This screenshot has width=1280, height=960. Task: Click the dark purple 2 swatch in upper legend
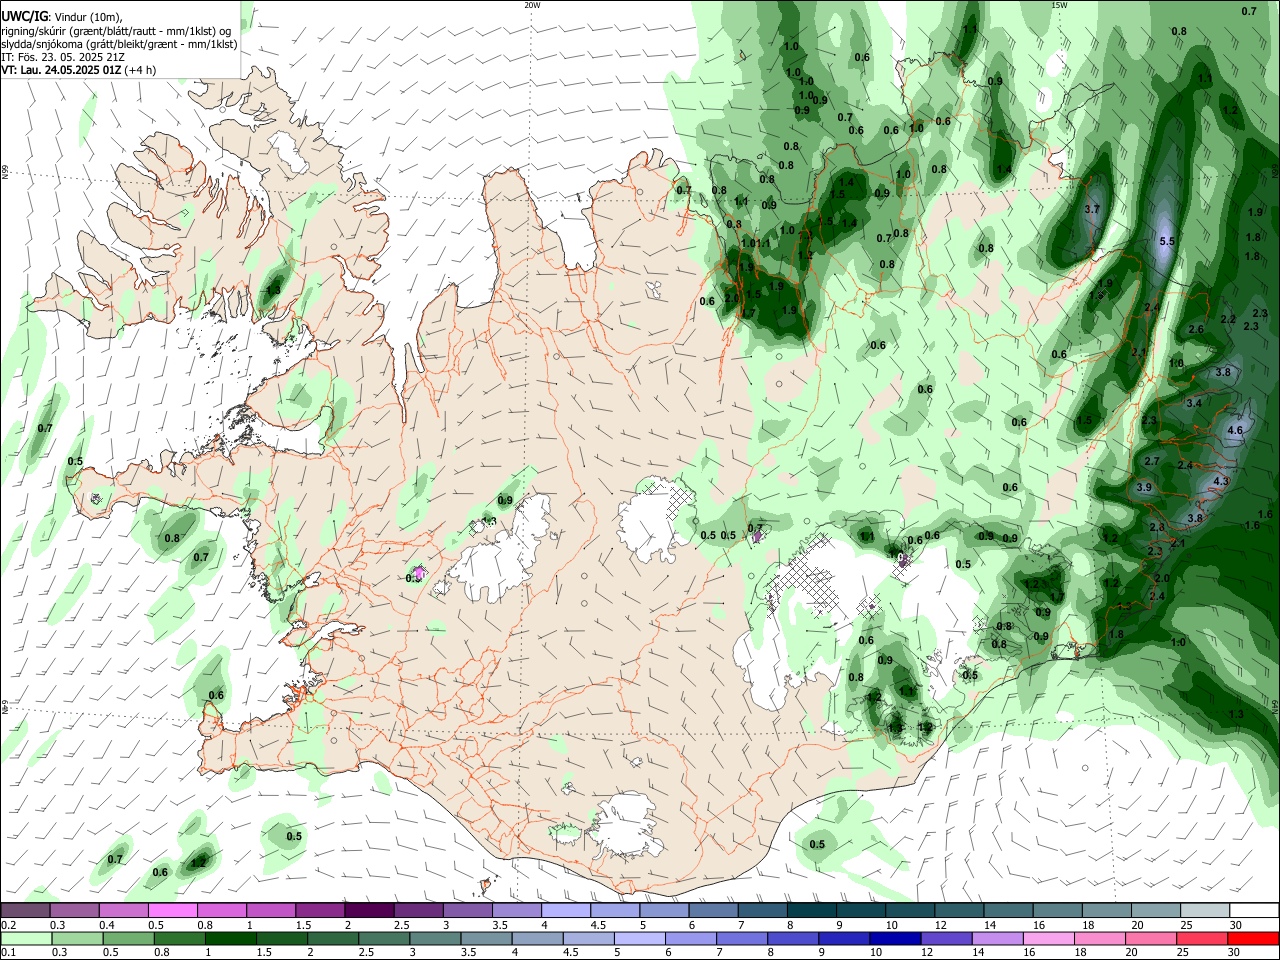(x=369, y=911)
